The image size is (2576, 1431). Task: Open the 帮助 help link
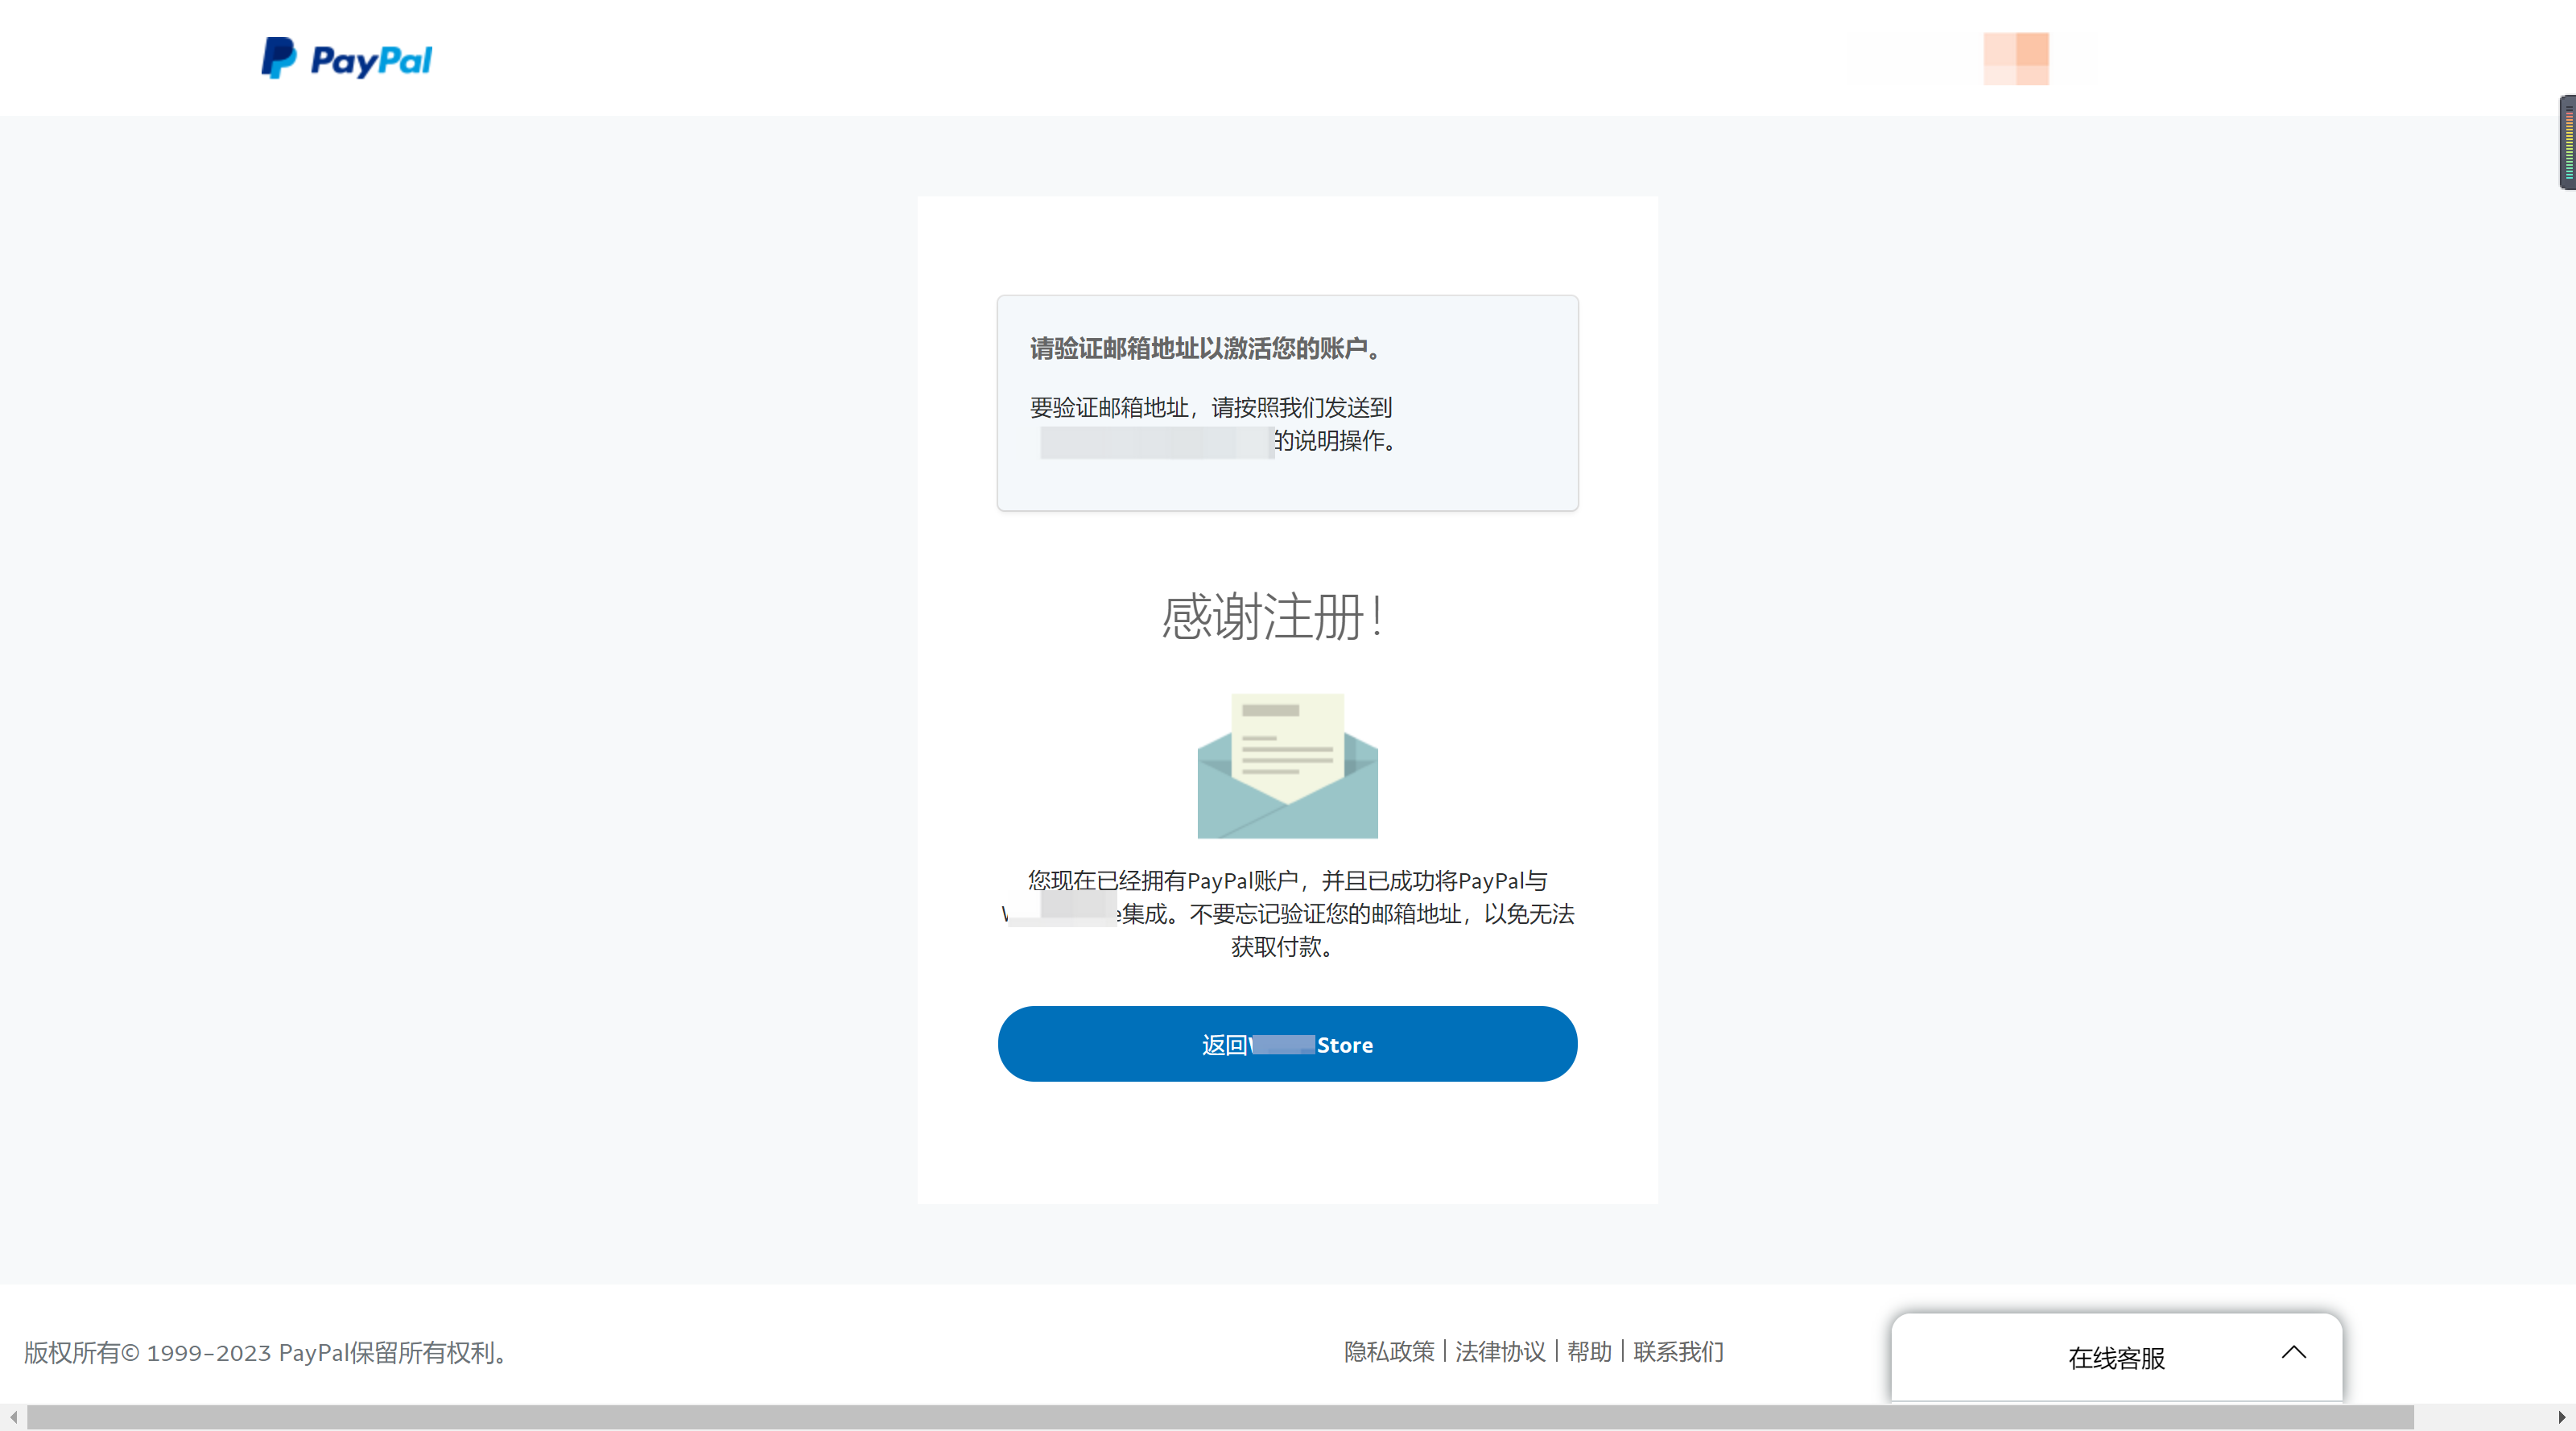(1589, 1352)
